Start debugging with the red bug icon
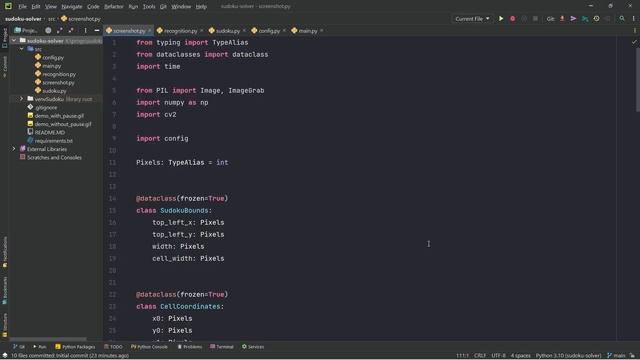 pyautogui.click(x=513, y=19)
